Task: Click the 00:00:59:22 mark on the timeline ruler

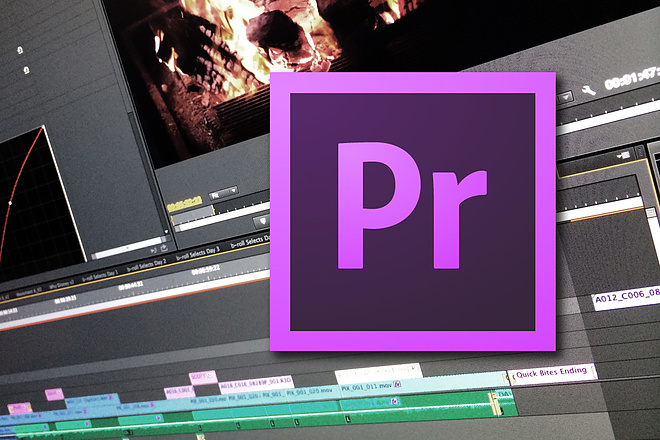Action: [x=205, y=269]
